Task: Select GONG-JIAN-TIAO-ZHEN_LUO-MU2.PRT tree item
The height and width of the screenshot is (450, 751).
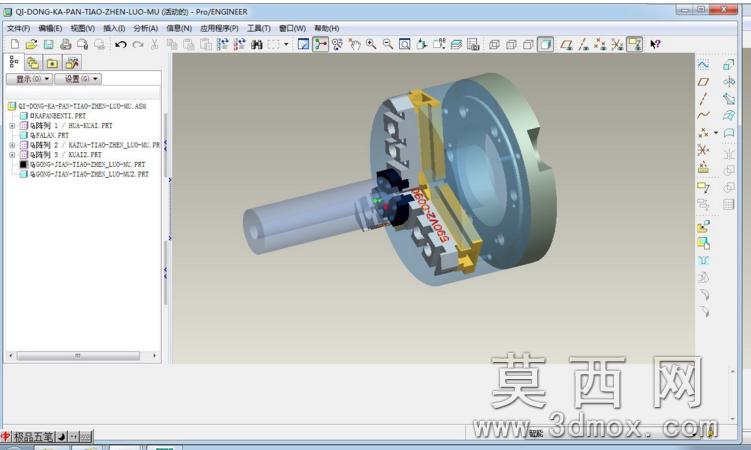Action: pos(84,174)
